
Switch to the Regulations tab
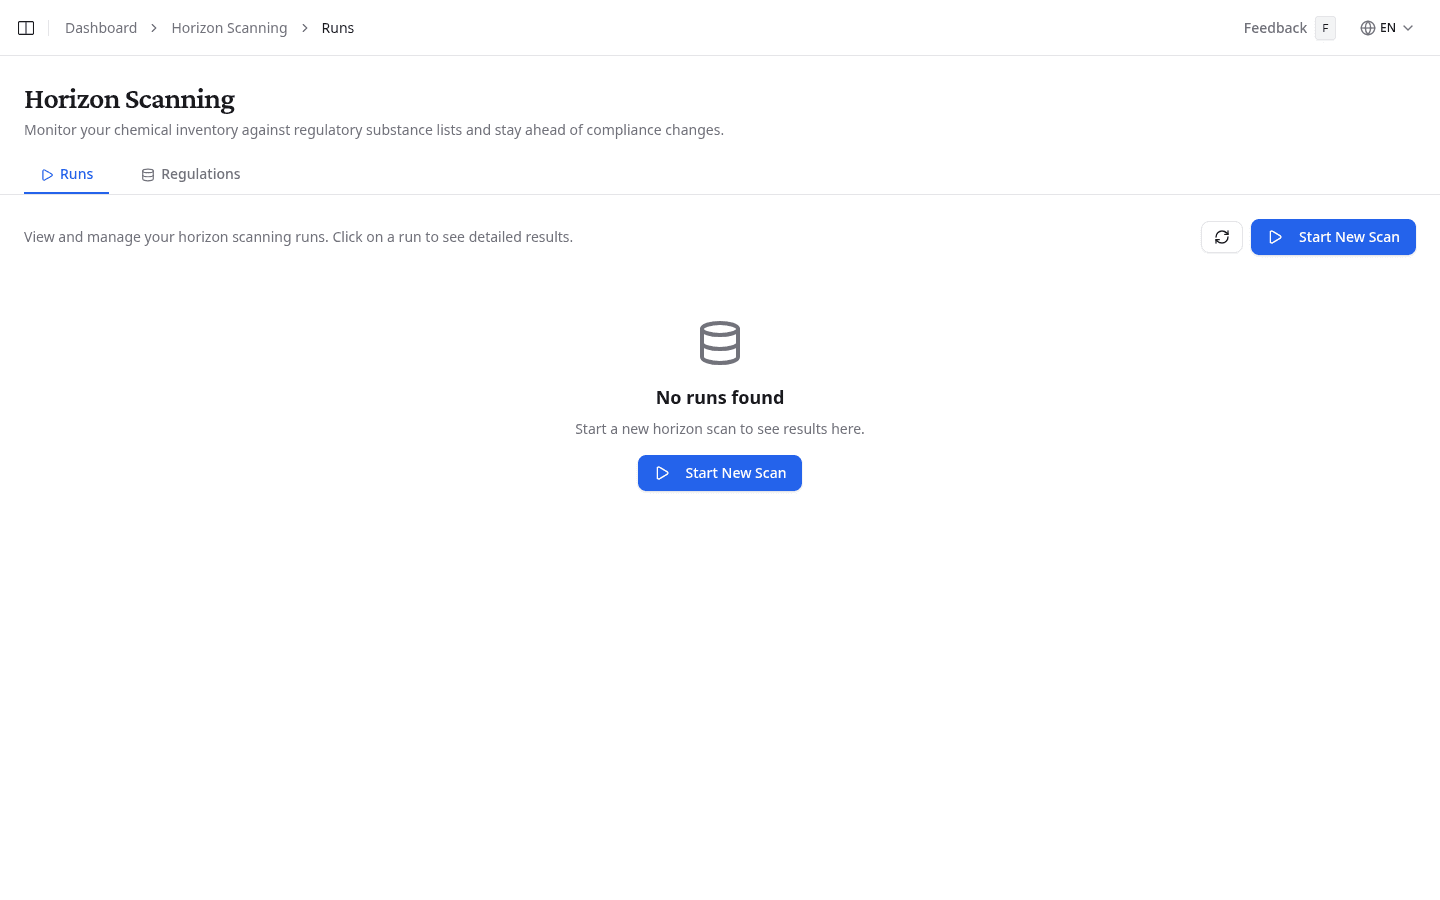coord(200,174)
